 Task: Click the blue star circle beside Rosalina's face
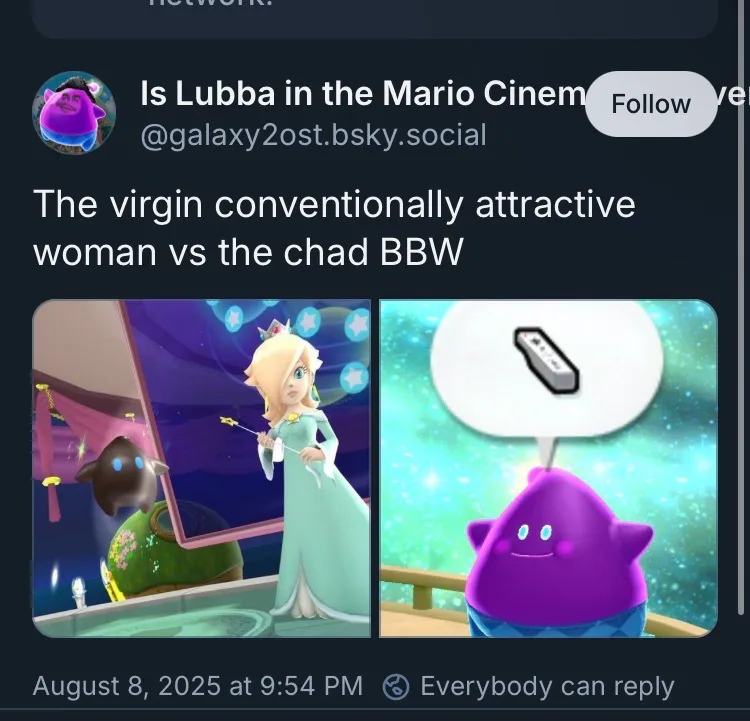coord(353,377)
